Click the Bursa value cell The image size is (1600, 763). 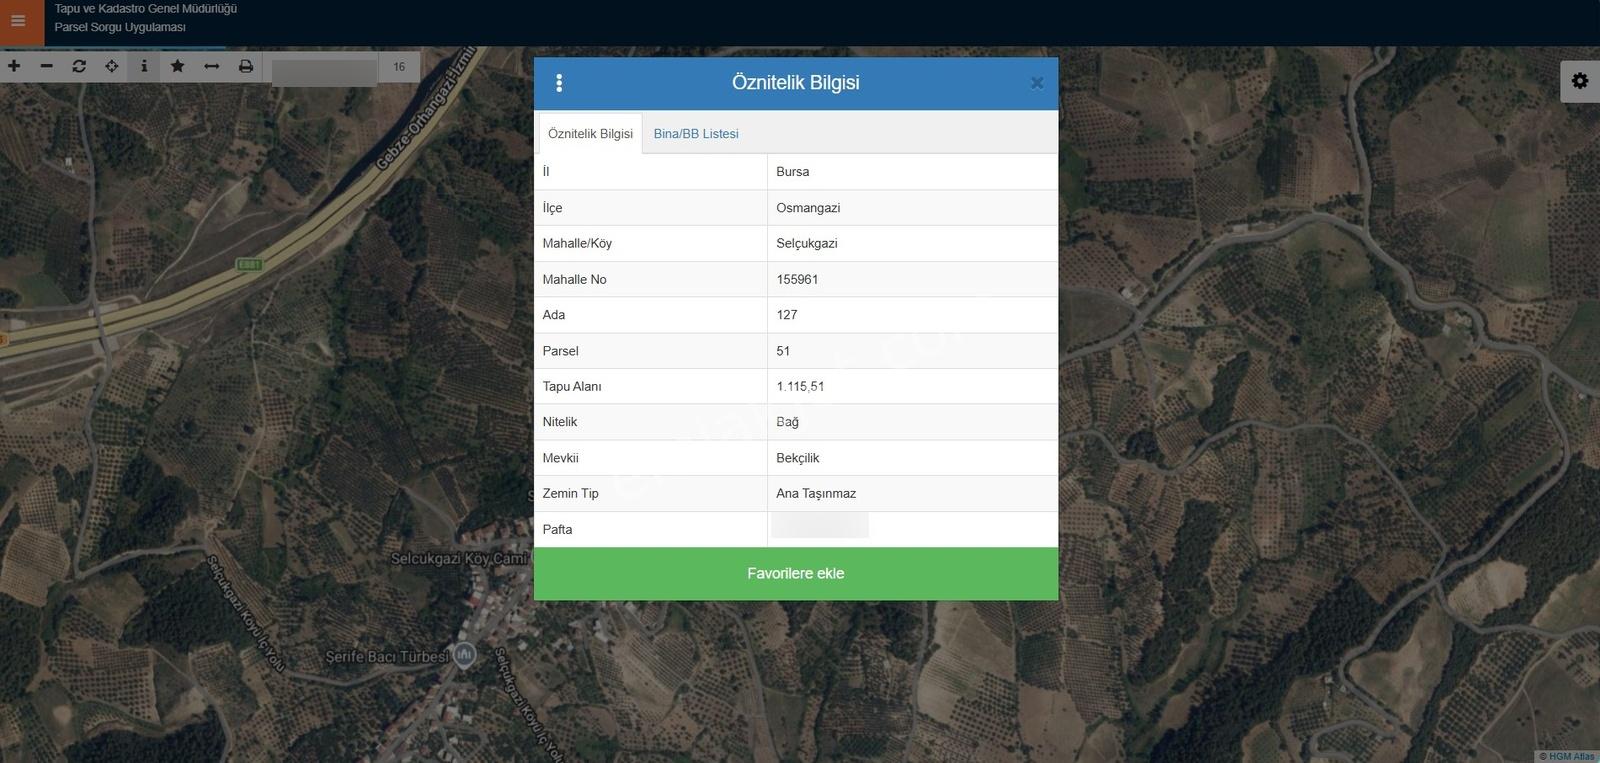[912, 172]
